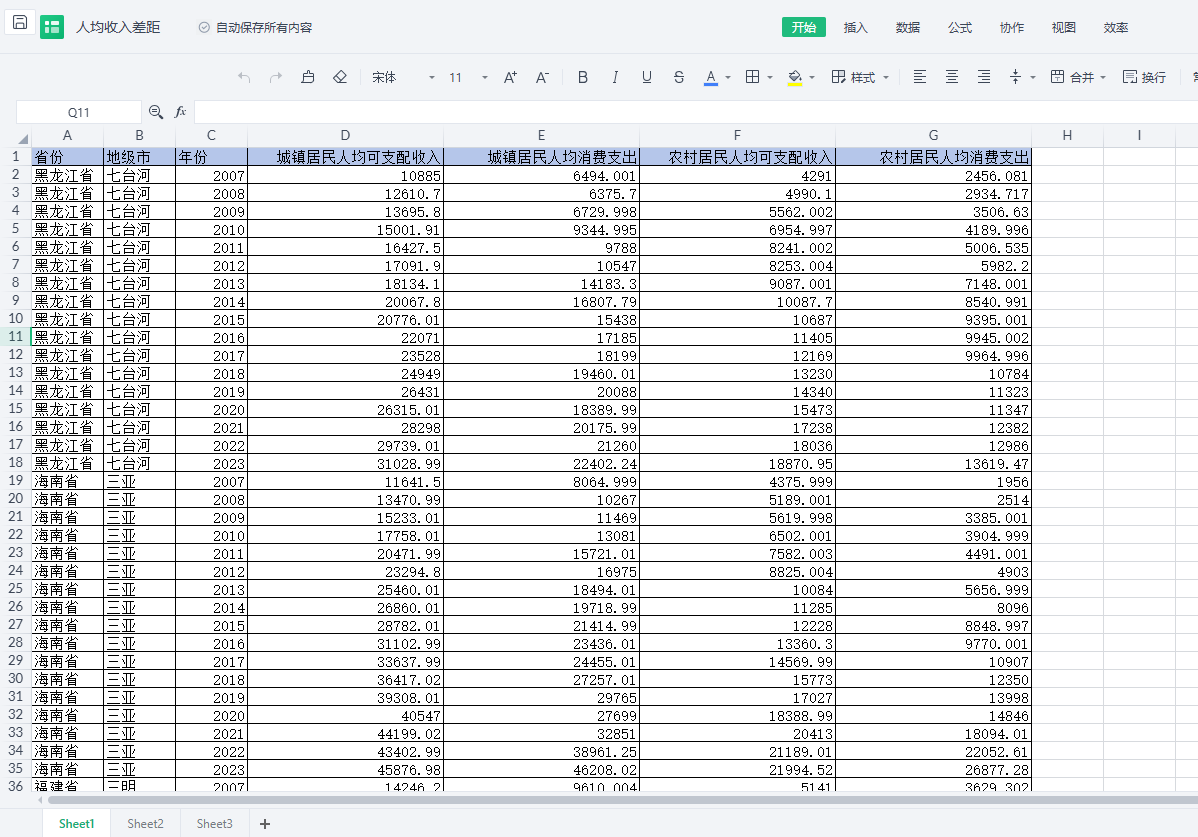Click the clear format eraser icon
This screenshot has width=1198, height=837.
[x=340, y=77]
